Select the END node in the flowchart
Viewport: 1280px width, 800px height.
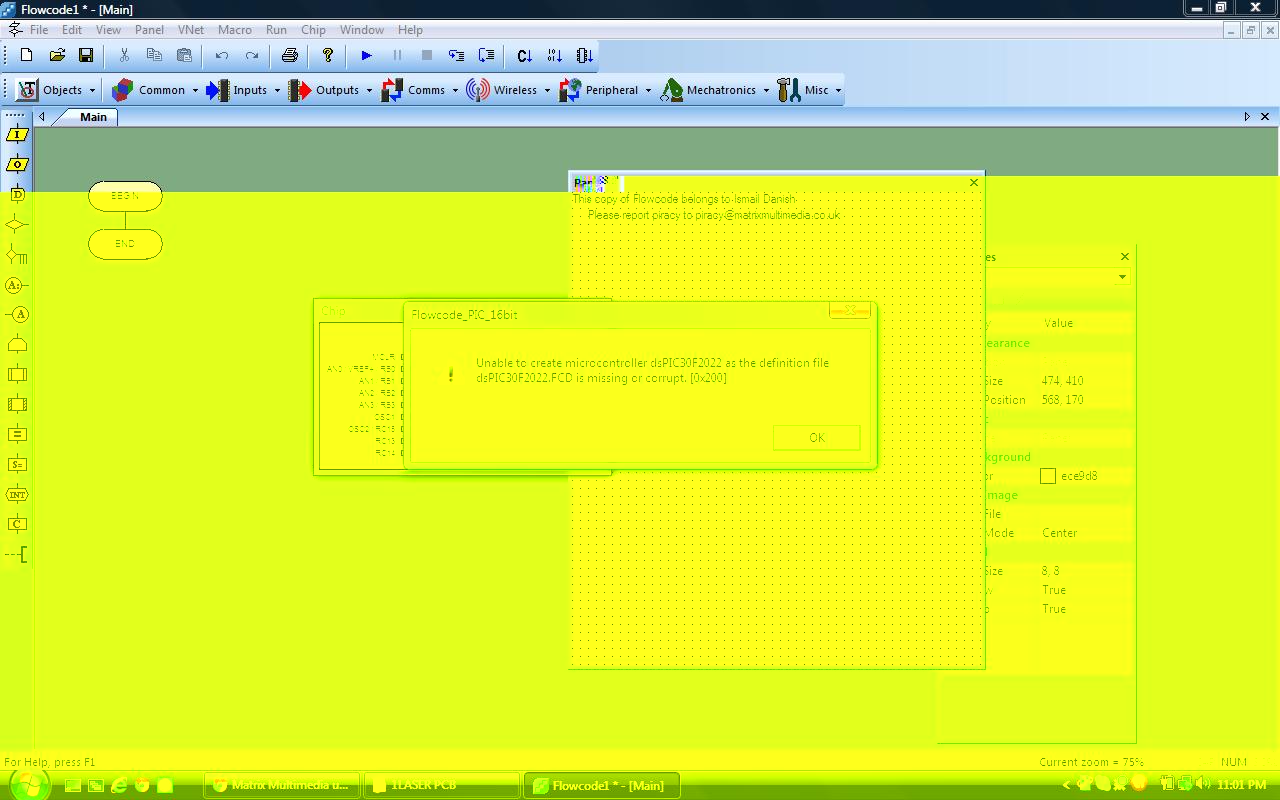pos(125,244)
